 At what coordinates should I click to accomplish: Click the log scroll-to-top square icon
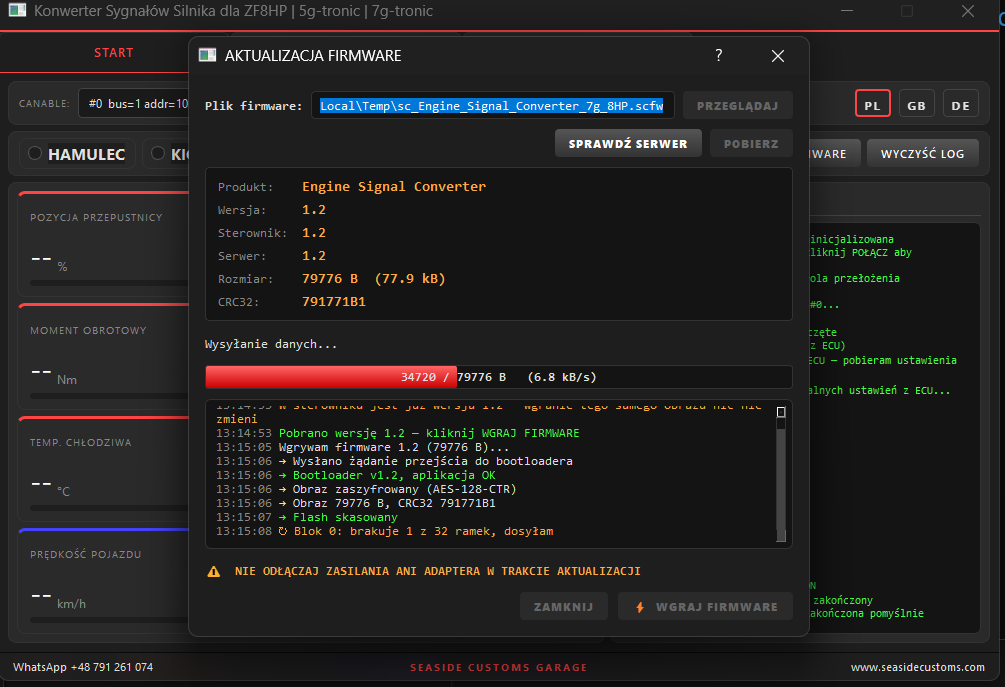point(781,412)
